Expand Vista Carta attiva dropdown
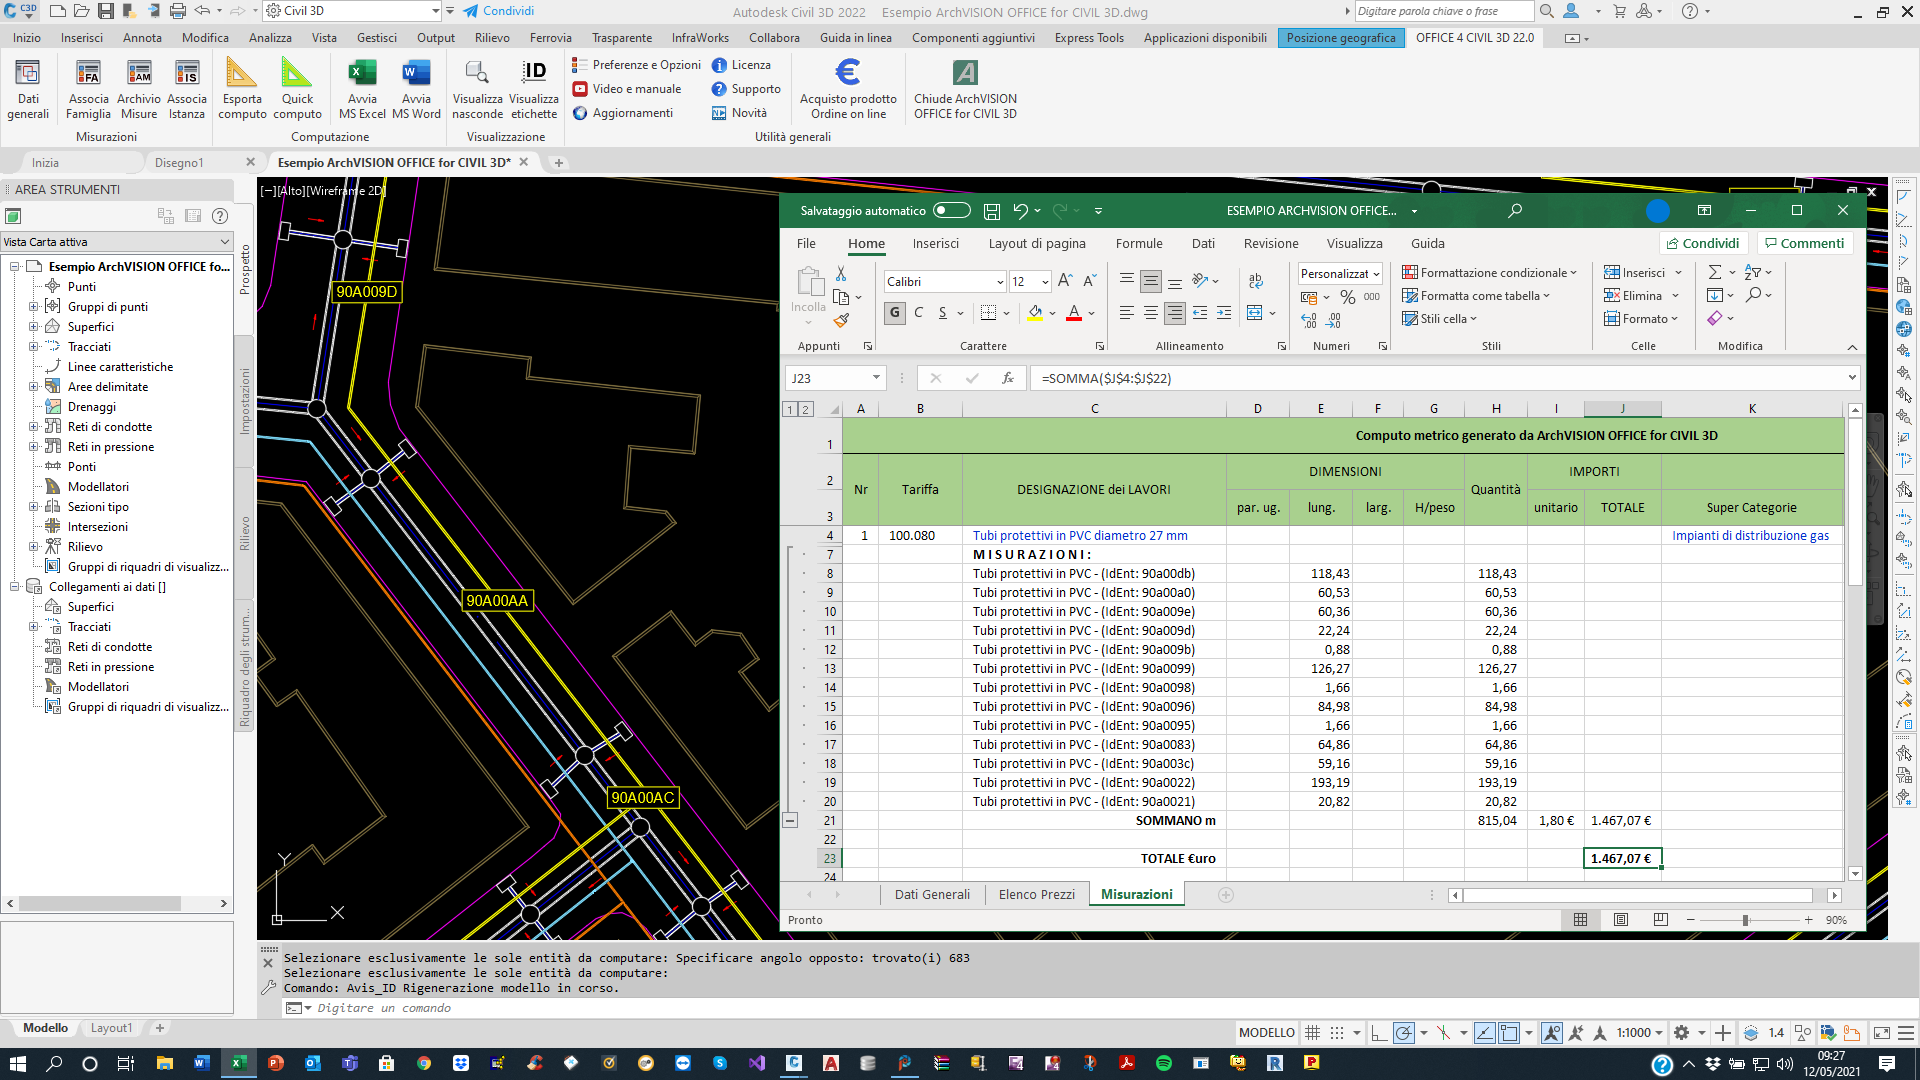This screenshot has height=1080, width=1920. [x=224, y=242]
